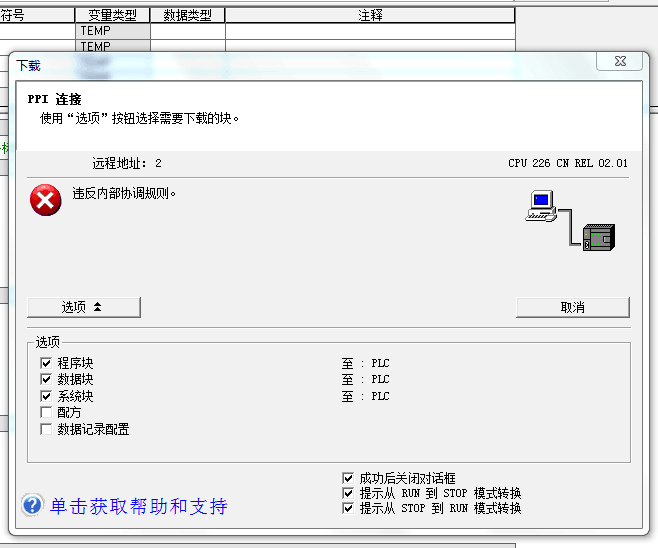Image resolution: width=658 pixels, height=548 pixels.
Task: Open the 单击获取帮助和支持 link
Action: (x=139, y=506)
